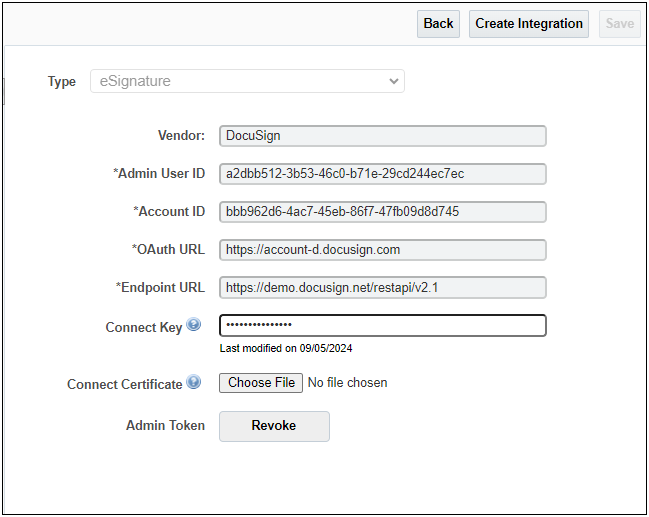This screenshot has height=517, width=649.
Task: Focus the Connect Key password field
Action: coord(383,326)
